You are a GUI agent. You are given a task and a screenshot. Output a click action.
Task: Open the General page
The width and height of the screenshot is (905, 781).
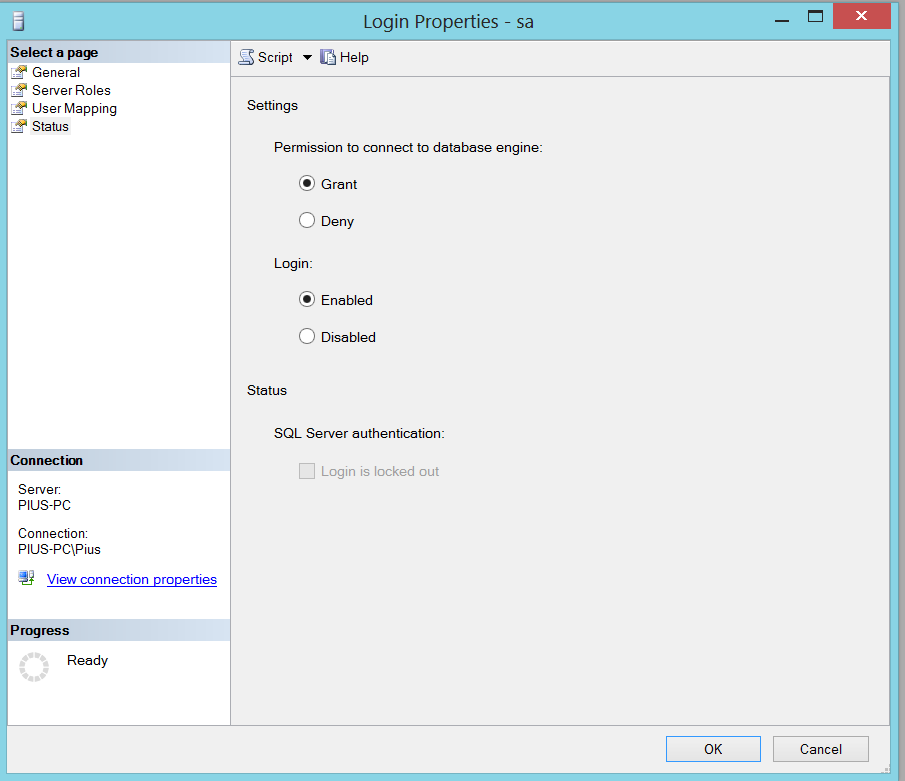point(56,72)
